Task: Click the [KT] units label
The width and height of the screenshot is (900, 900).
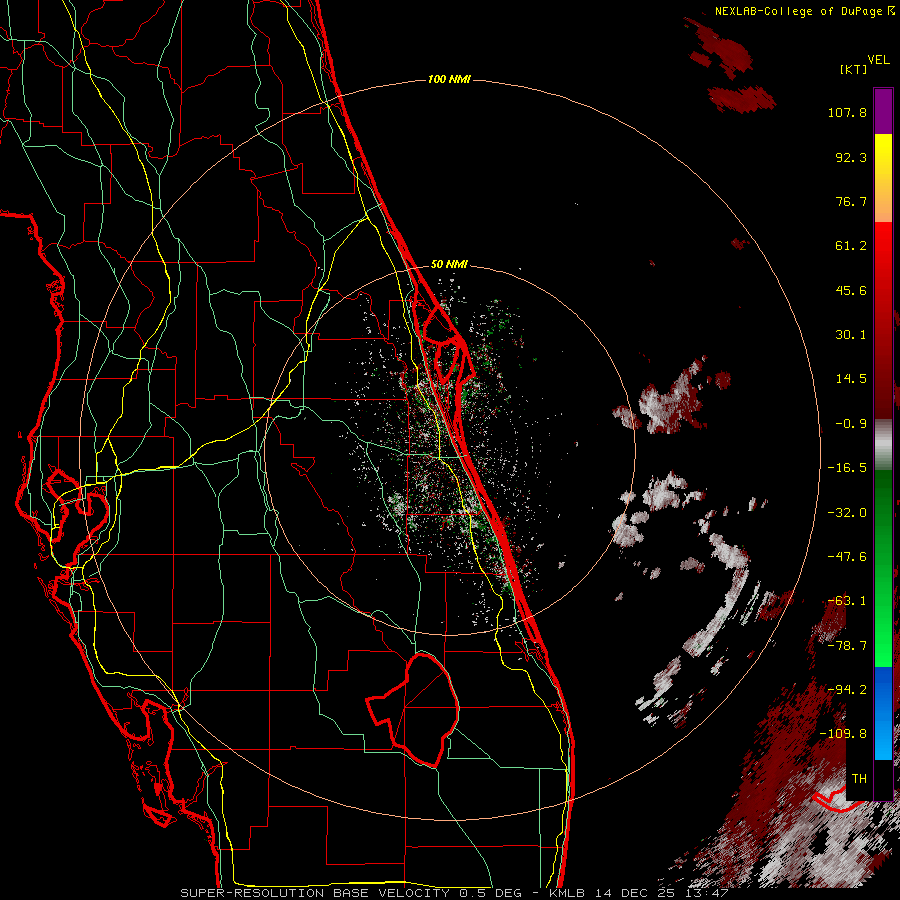Action: coord(853,69)
